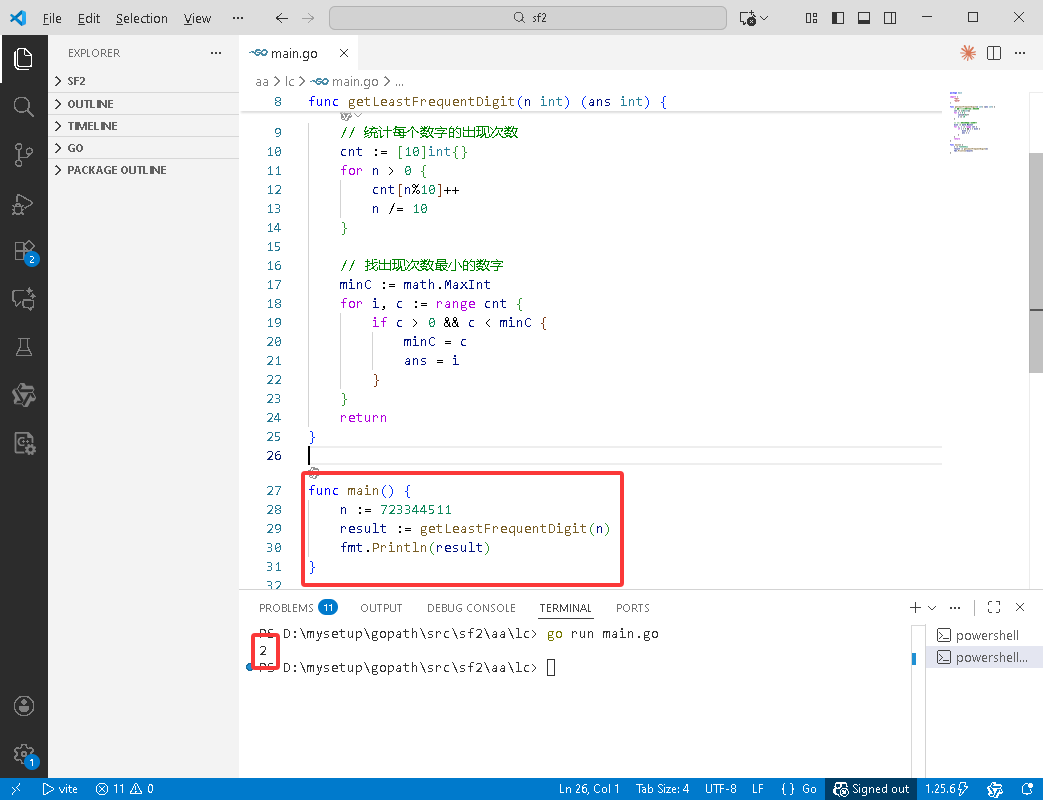Open terminal panel more actions ellipsis
Image resolution: width=1043 pixels, height=800 pixels.
[x=955, y=607]
